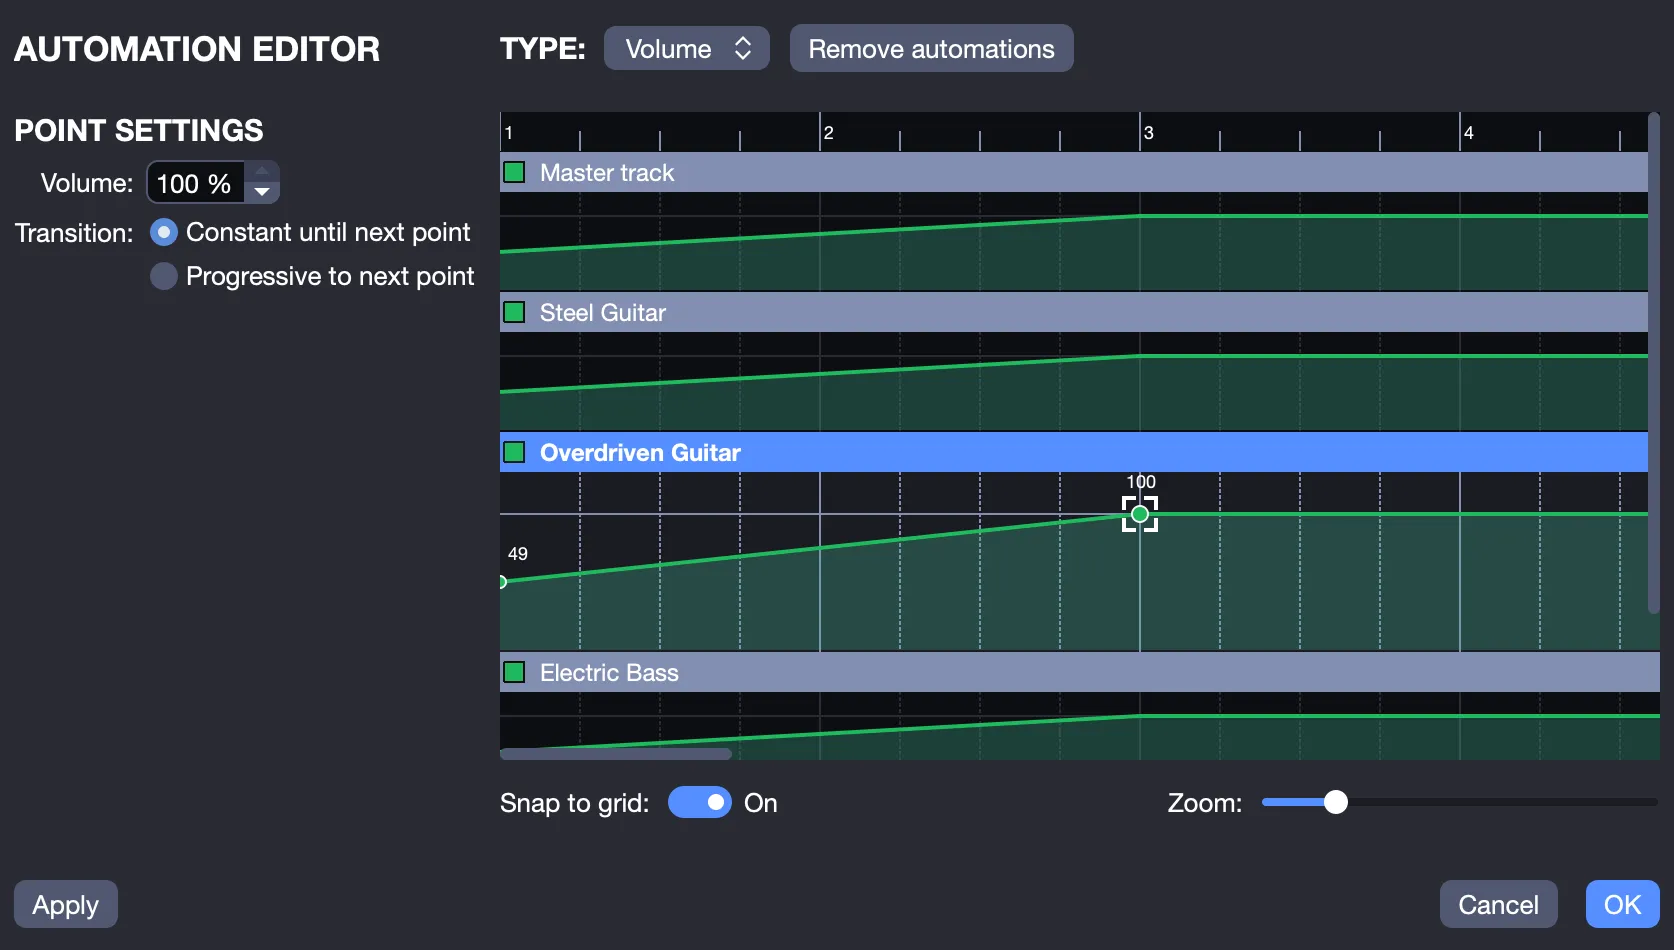The image size is (1674, 950).
Task: Open the automation Type dropdown
Action: coord(687,48)
